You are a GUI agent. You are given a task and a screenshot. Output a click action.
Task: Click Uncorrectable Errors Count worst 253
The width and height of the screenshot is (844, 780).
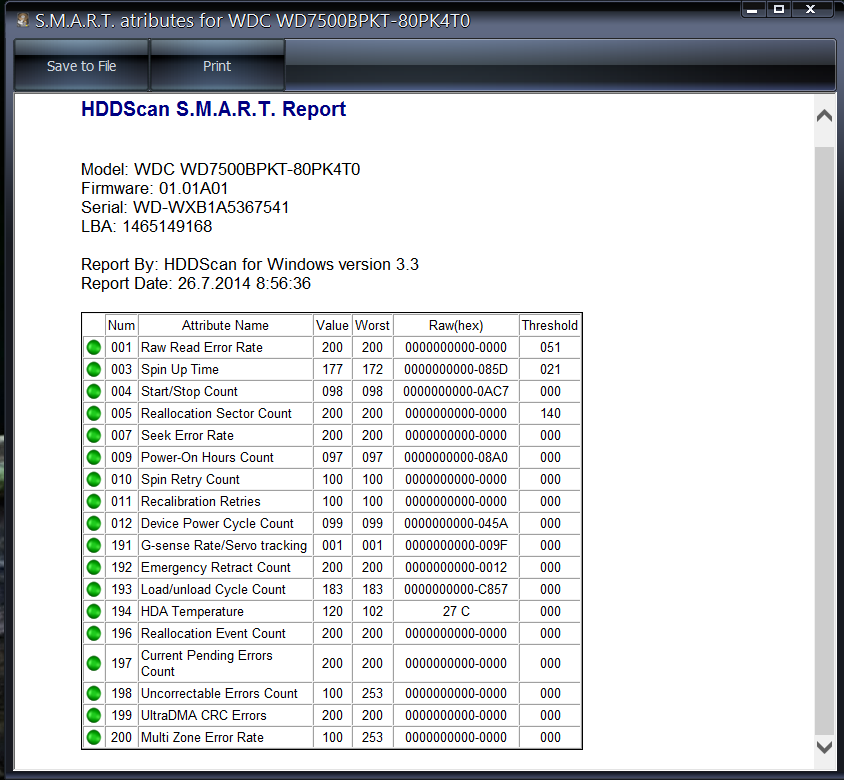(372, 693)
